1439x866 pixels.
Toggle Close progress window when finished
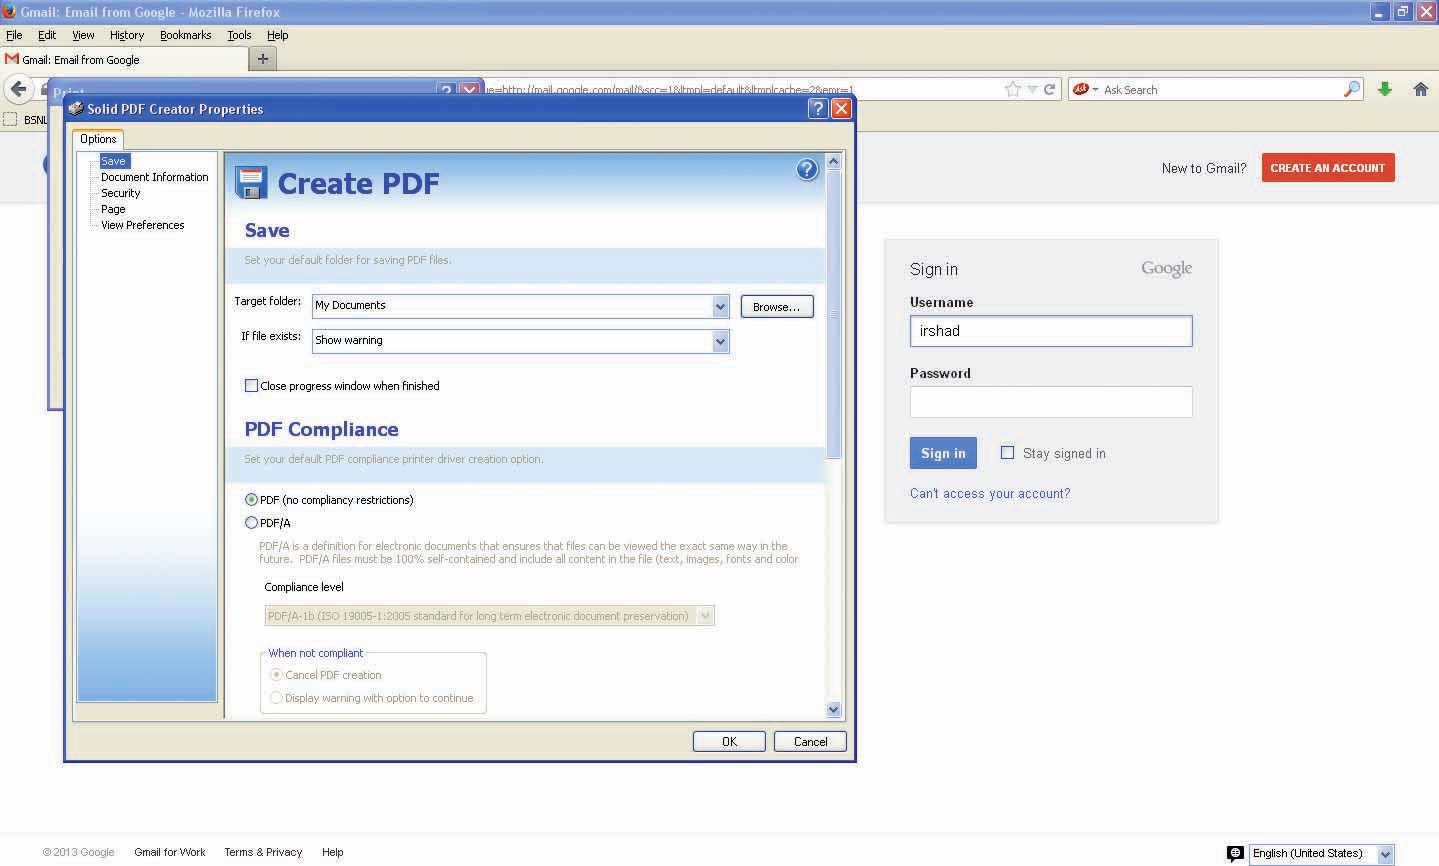point(251,385)
